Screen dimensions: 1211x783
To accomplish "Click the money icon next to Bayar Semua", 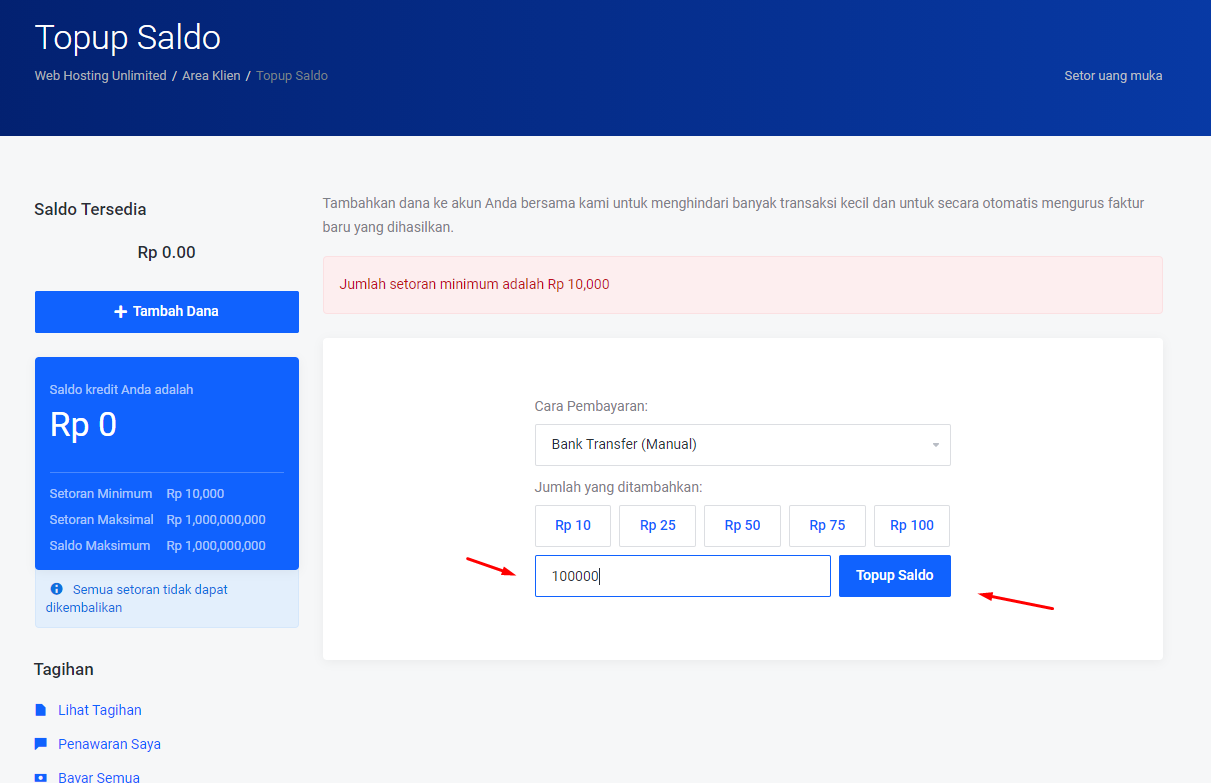I will coord(41,777).
